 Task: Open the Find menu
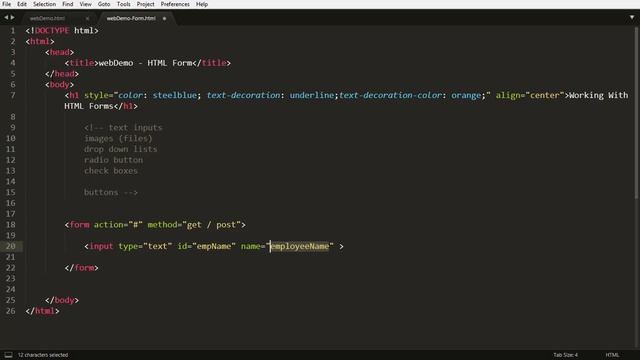[x=67, y=4]
